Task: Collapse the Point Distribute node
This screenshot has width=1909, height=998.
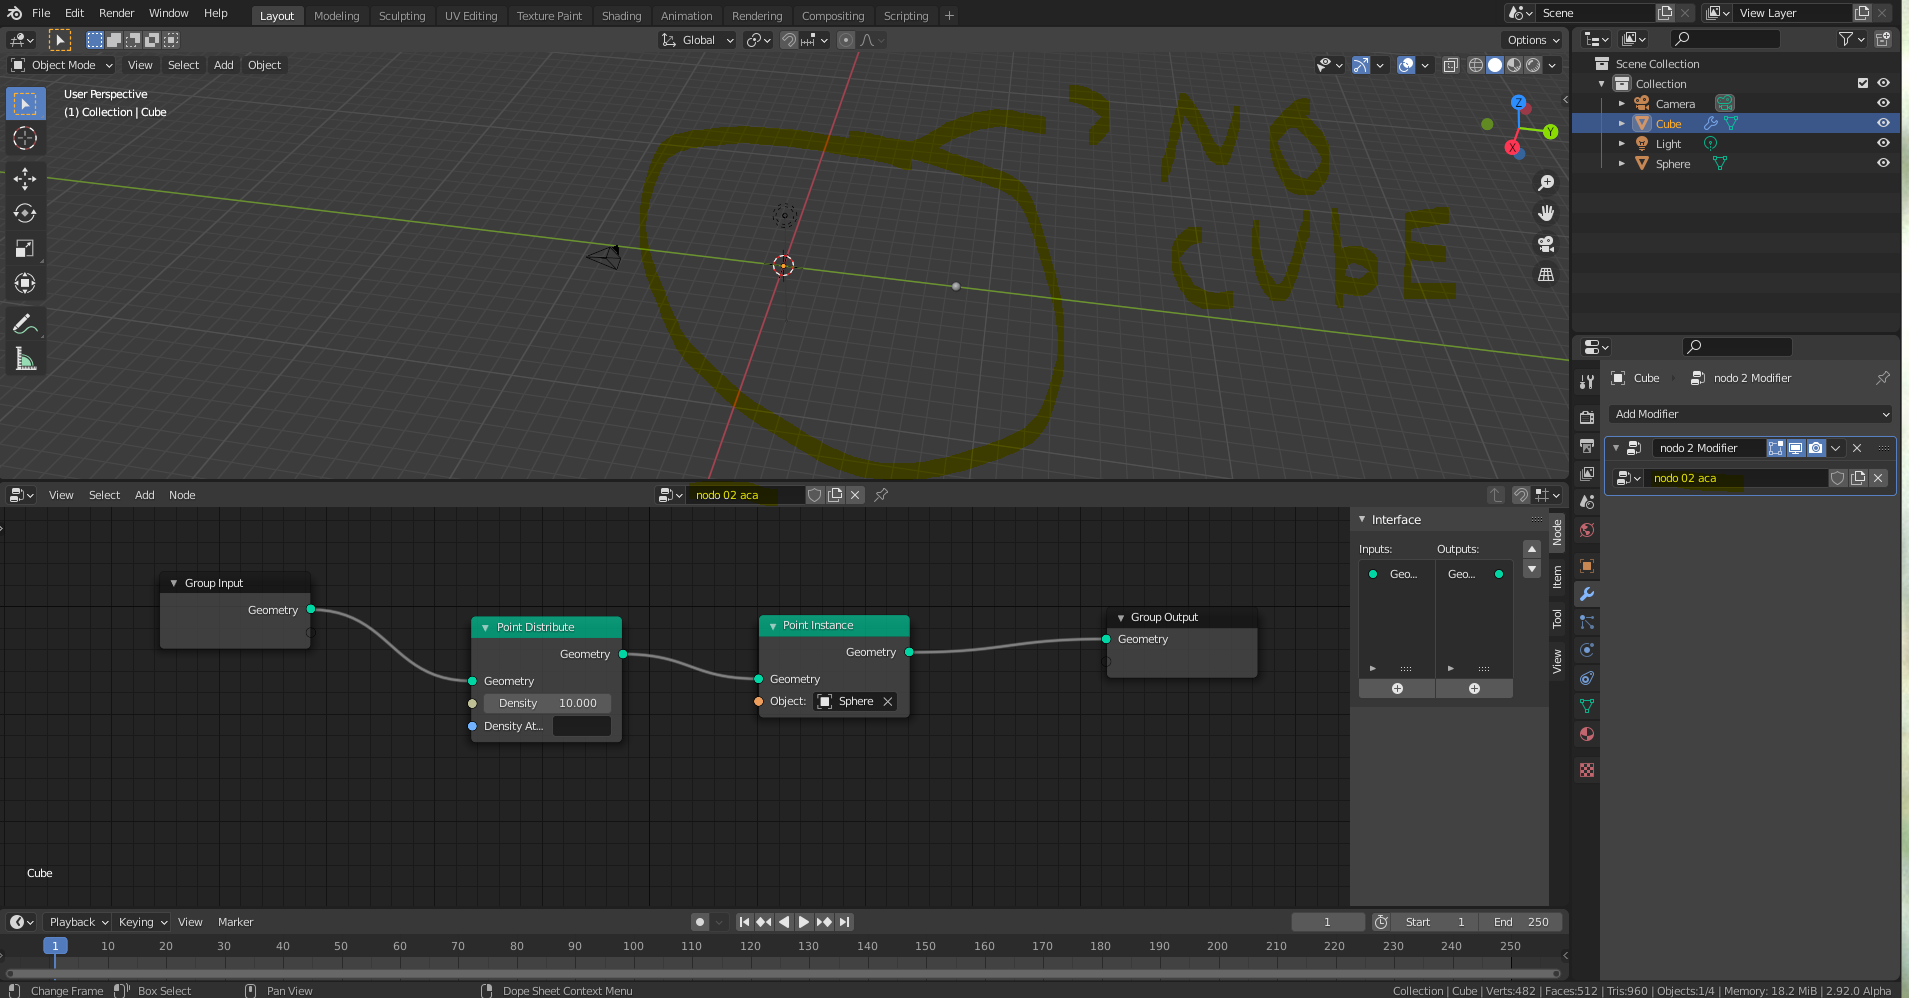Action: [x=485, y=627]
